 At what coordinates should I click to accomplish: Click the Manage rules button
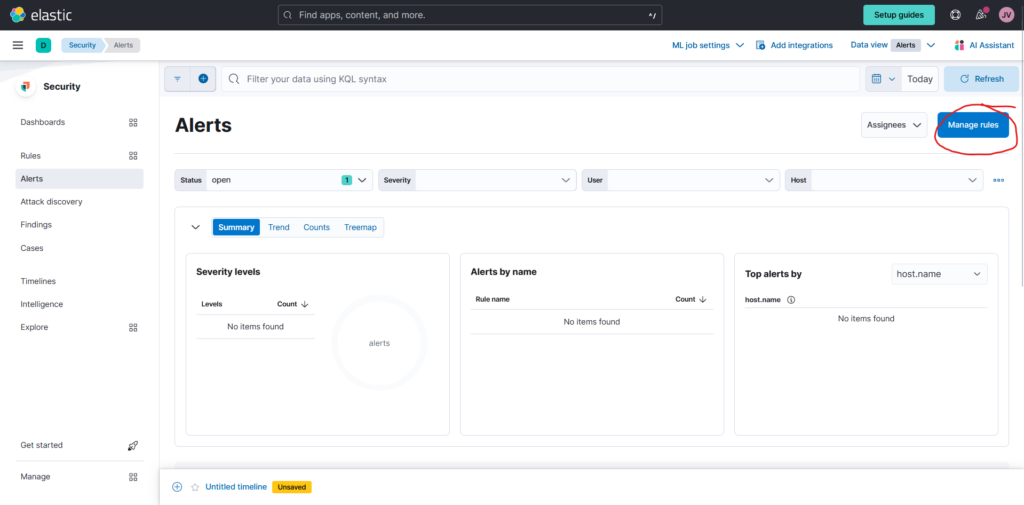tap(973, 125)
